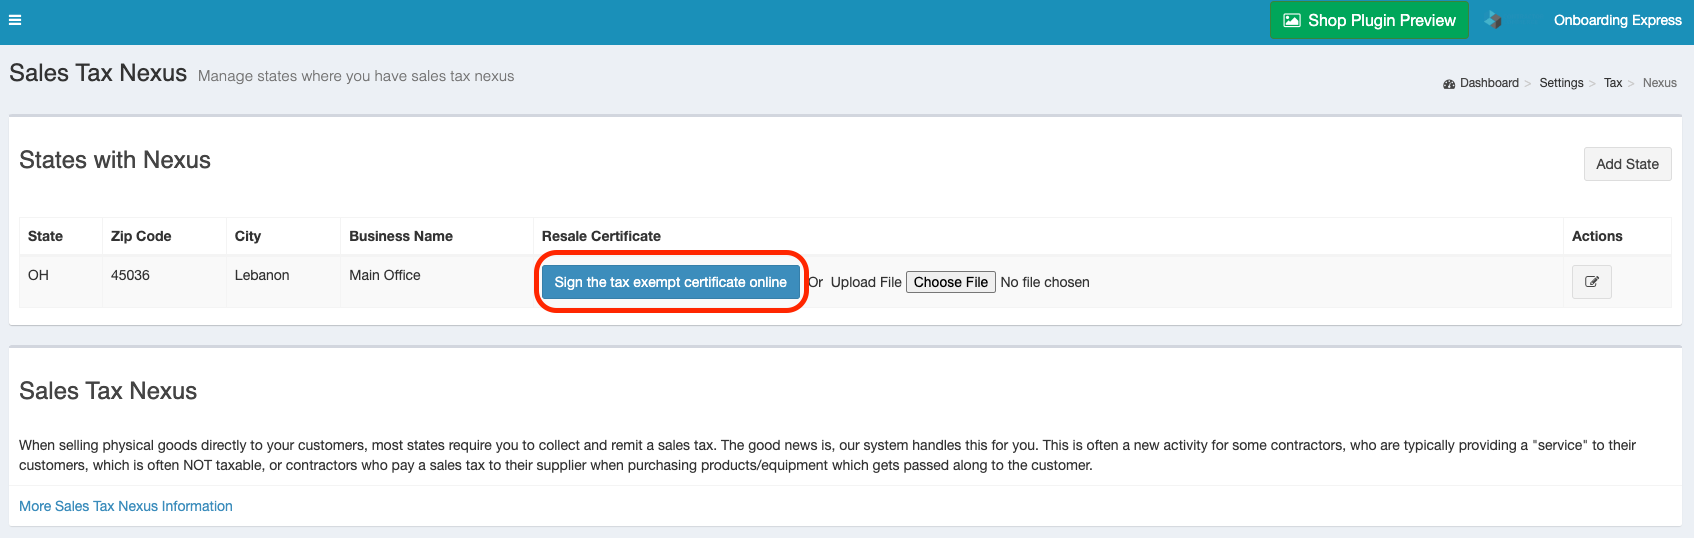Navigate to Tax breadcrumb link
This screenshot has width=1694, height=538.
coord(1613,83)
